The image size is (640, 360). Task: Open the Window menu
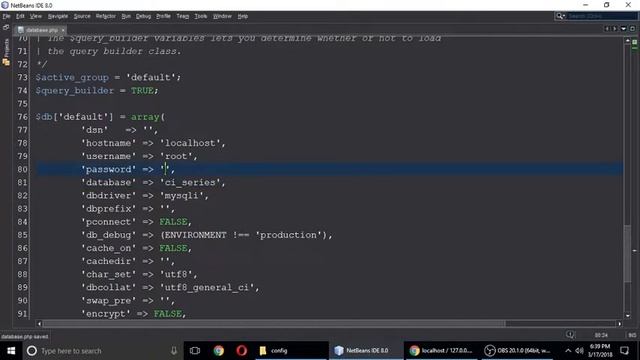click(222, 16)
